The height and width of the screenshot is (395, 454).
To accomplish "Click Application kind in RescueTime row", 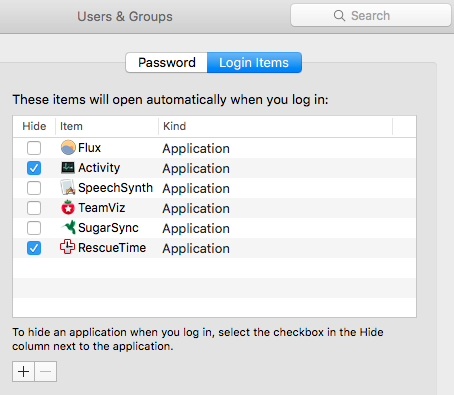I will coord(196,249).
